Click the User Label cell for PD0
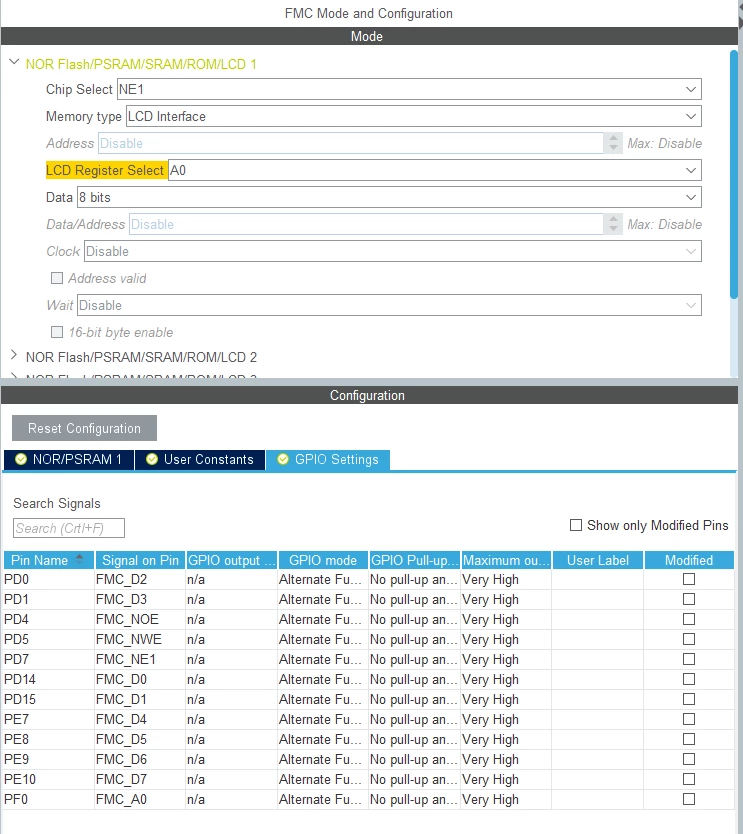This screenshot has width=743, height=834. pos(598,579)
